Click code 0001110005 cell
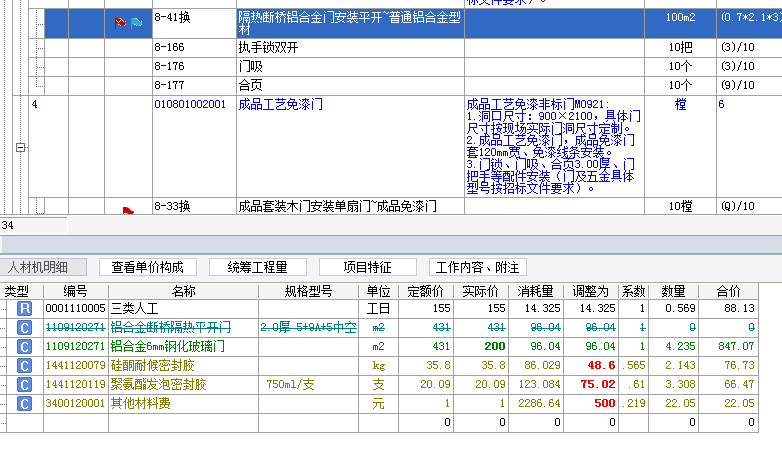The height and width of the screenshot is (455, 782). coord(76,309)
